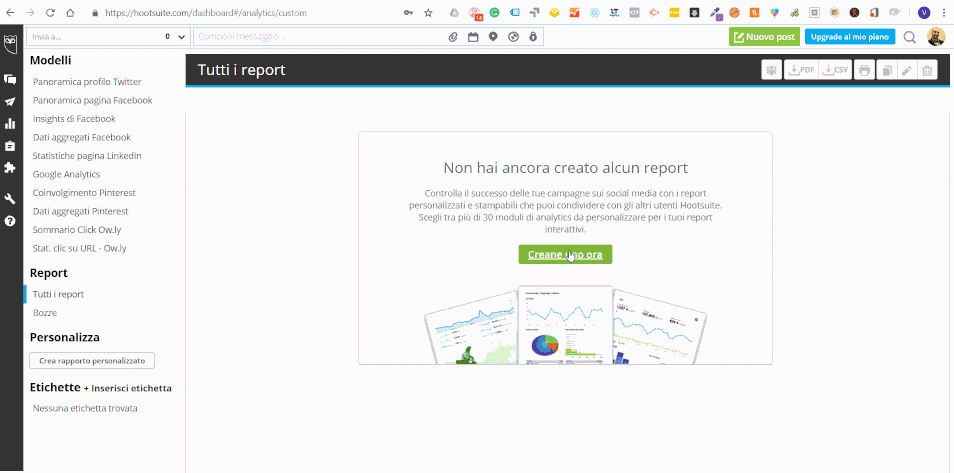Open Assignments clipboard icon in sidebar
The width and height of the screenshot is (954, 473).
point(10,146)
